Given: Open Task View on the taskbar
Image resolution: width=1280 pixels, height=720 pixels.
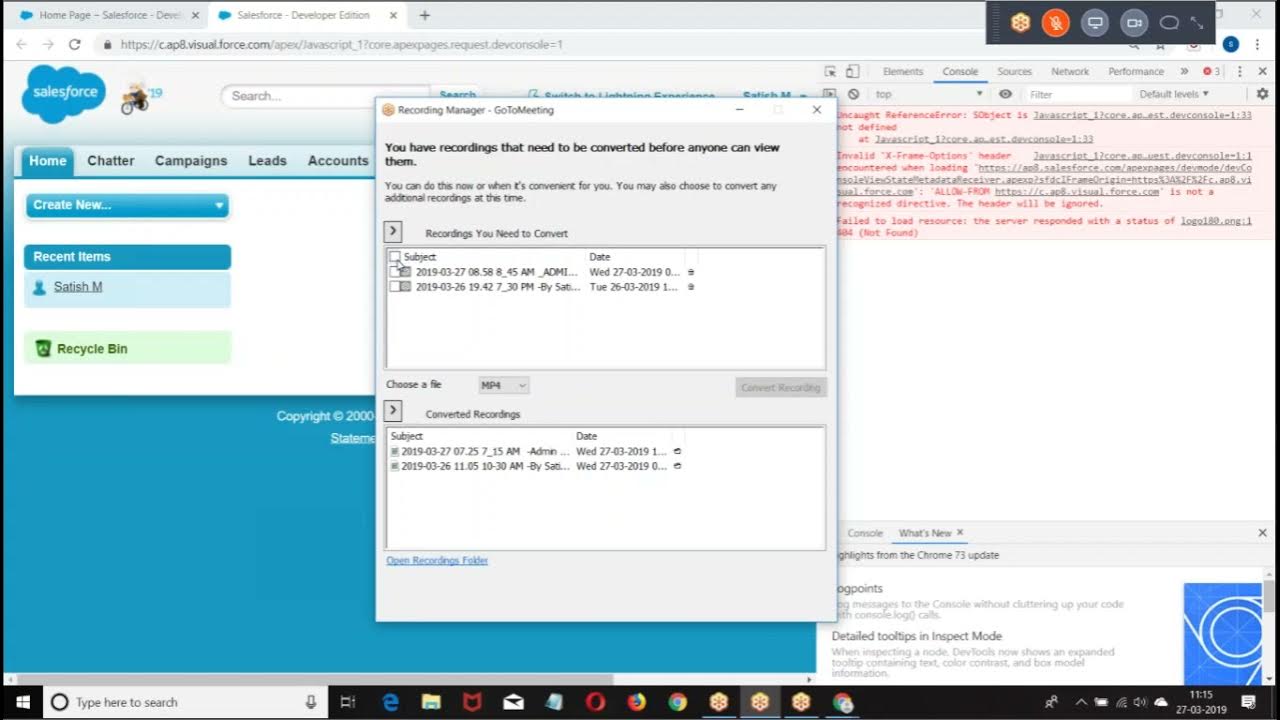Looking at the screenshot, I should tap(348, 702).
